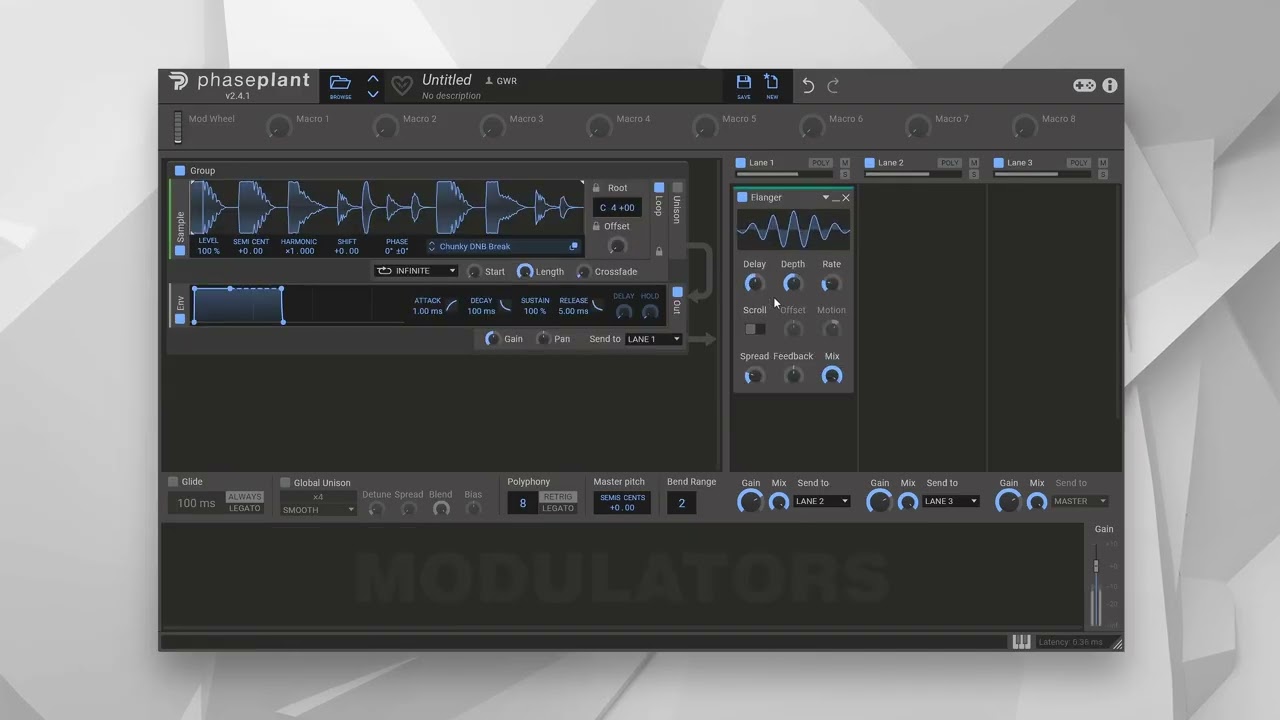The width and height of the screenshot is (1280, 720).
Task: Open the MIDI controller settings icon
Action: click(1084, 86)
